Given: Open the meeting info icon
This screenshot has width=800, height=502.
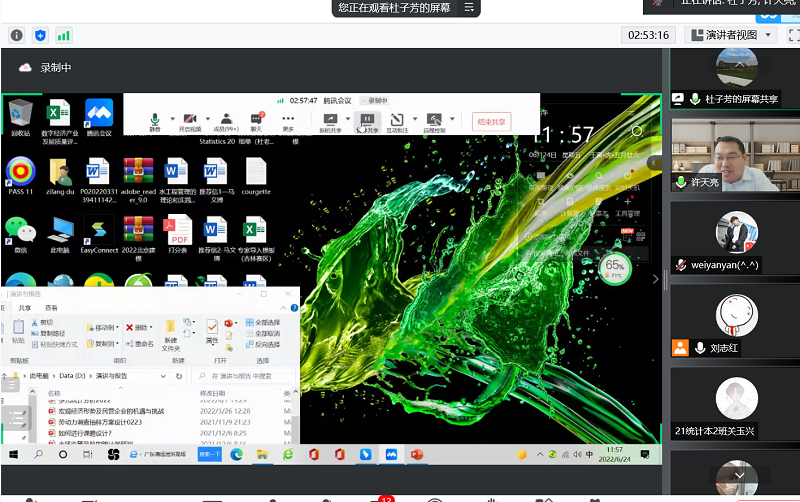Looking at the screenshot, I should point(17,35).
